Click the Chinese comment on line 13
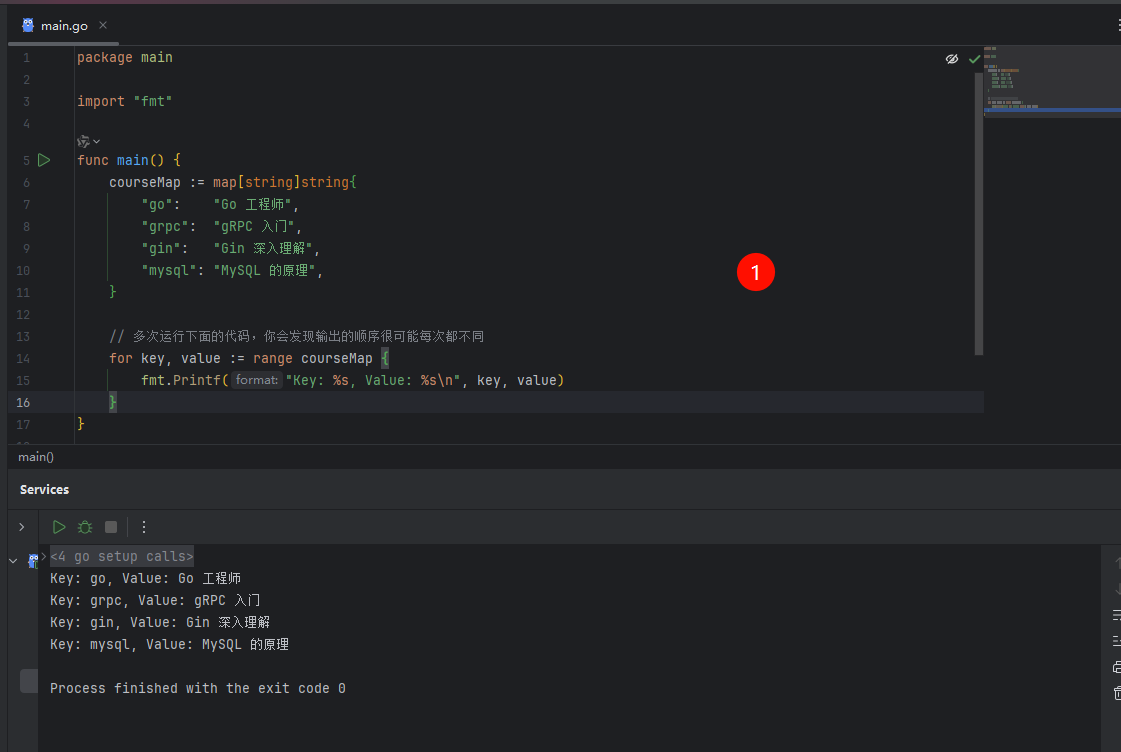Screen dimensions: 1121x752 pos(297,336)
